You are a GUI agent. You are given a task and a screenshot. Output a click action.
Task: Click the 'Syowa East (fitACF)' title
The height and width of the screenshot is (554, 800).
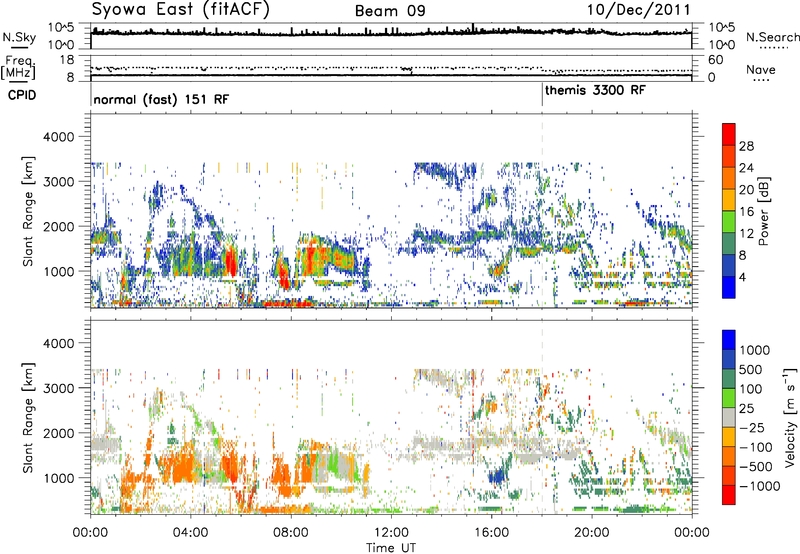tap(180, 9)
